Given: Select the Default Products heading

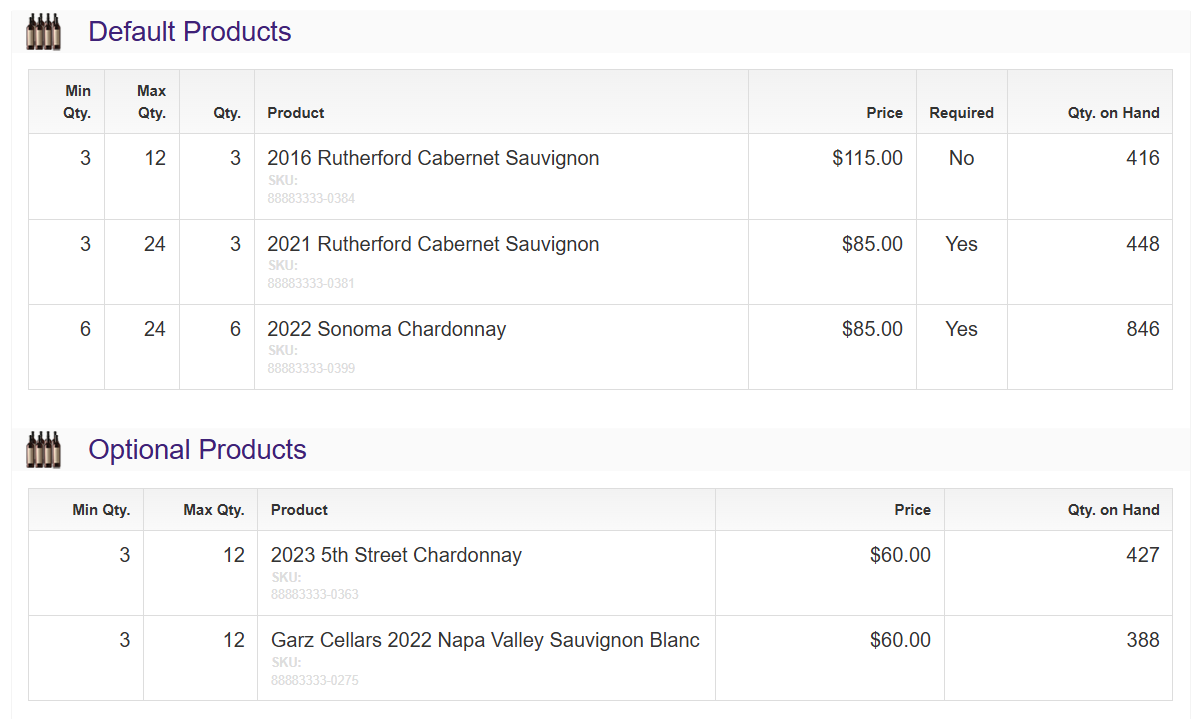Looking at the screenshot, I should pos(190,32).
